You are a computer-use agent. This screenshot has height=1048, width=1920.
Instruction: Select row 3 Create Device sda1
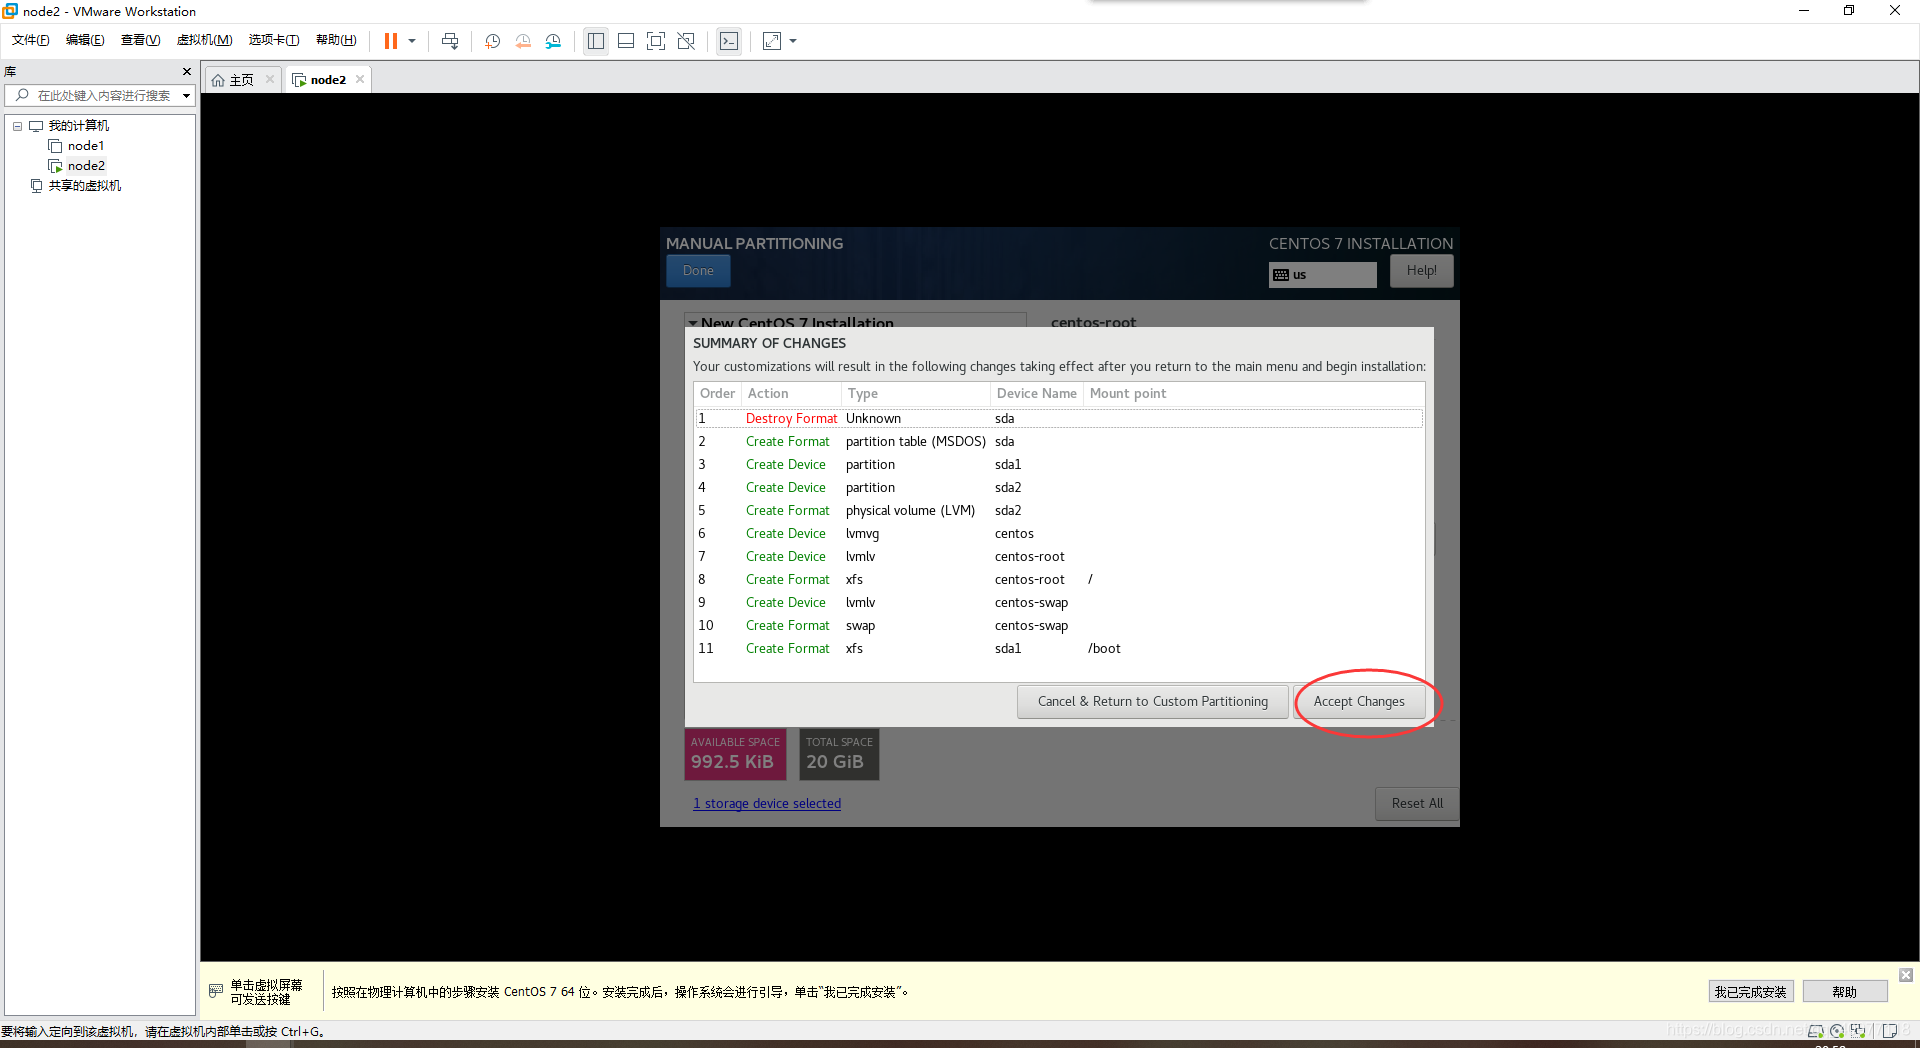point(1059,464)
